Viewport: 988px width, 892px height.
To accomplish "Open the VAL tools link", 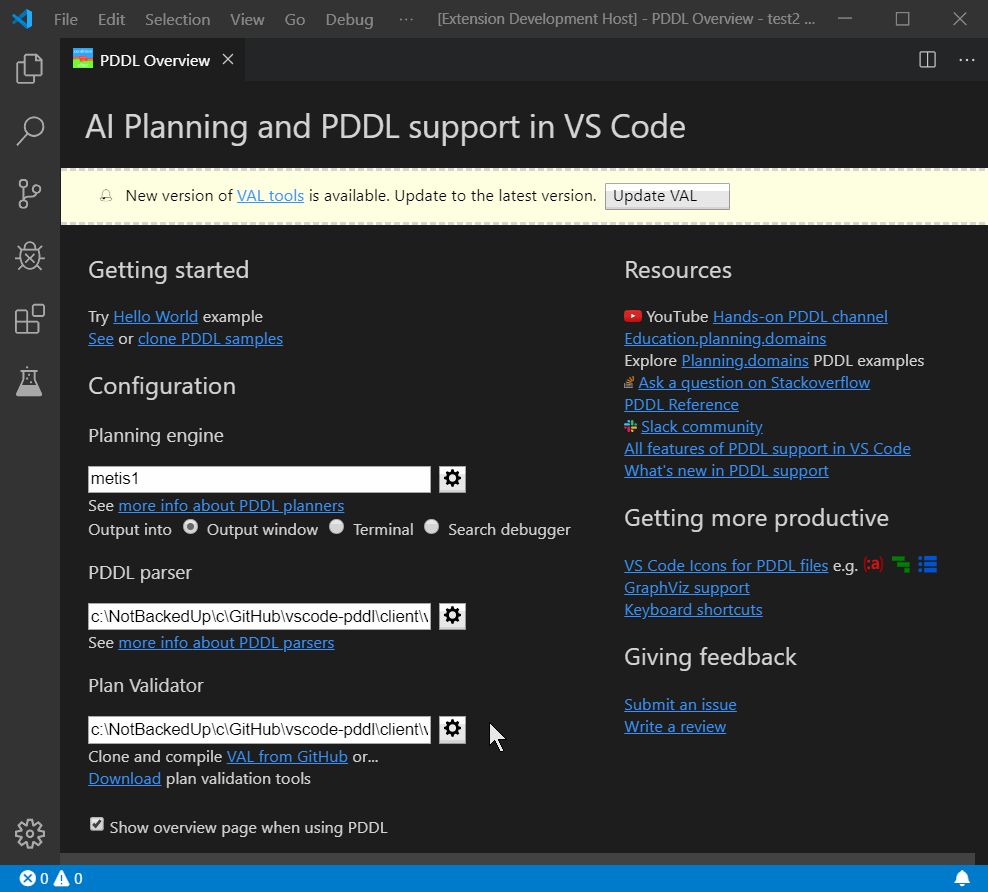I will (270, 196).
